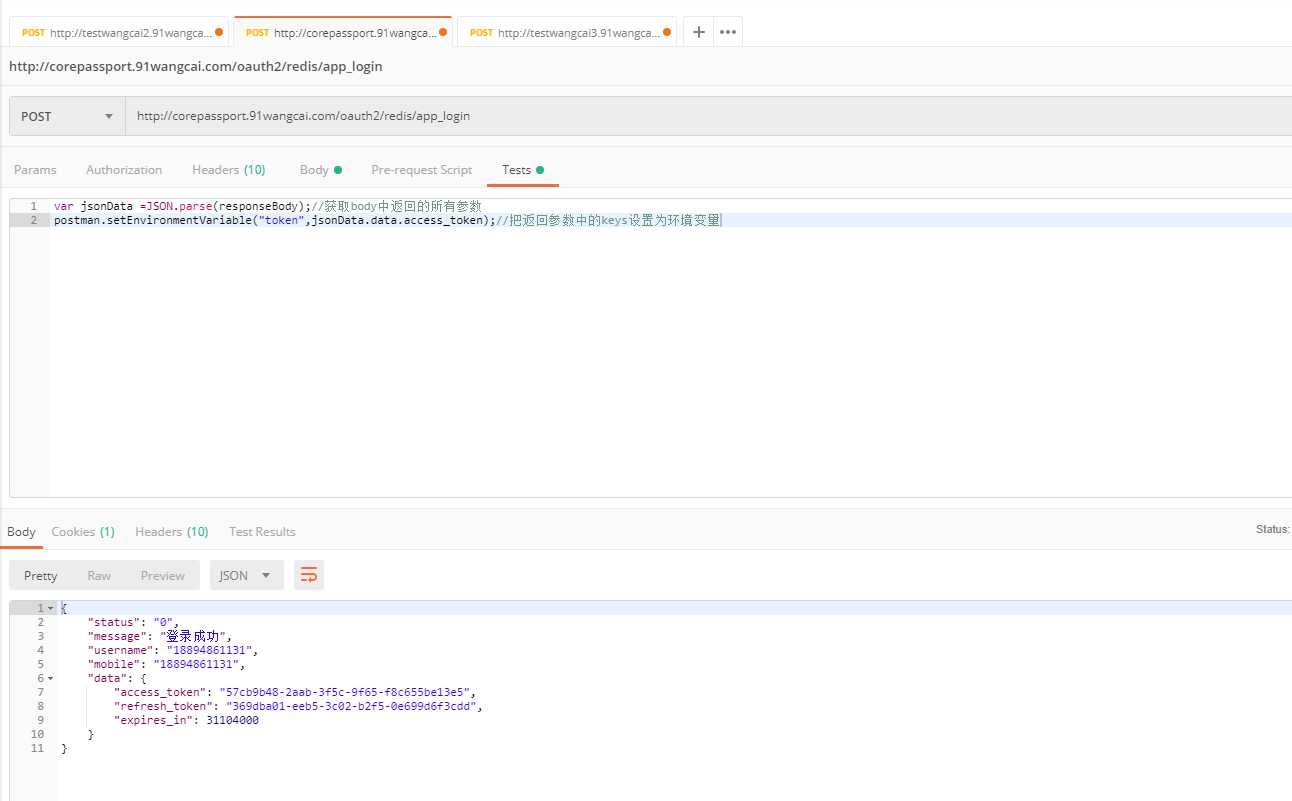
Task: Select the Pretty view button
Action: pyautogui.click(x=41, y=575)
